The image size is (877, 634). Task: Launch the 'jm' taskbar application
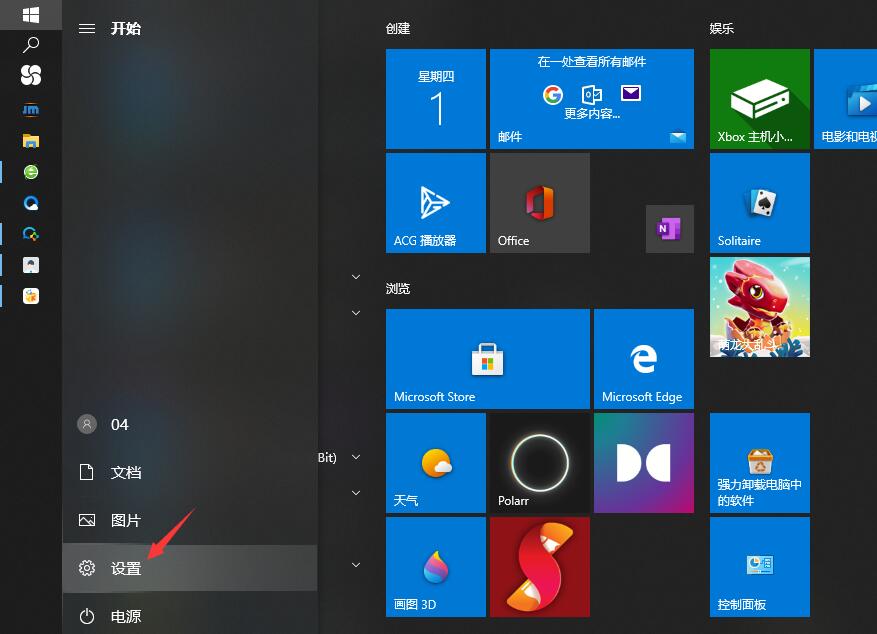click(x=31, y=110)
